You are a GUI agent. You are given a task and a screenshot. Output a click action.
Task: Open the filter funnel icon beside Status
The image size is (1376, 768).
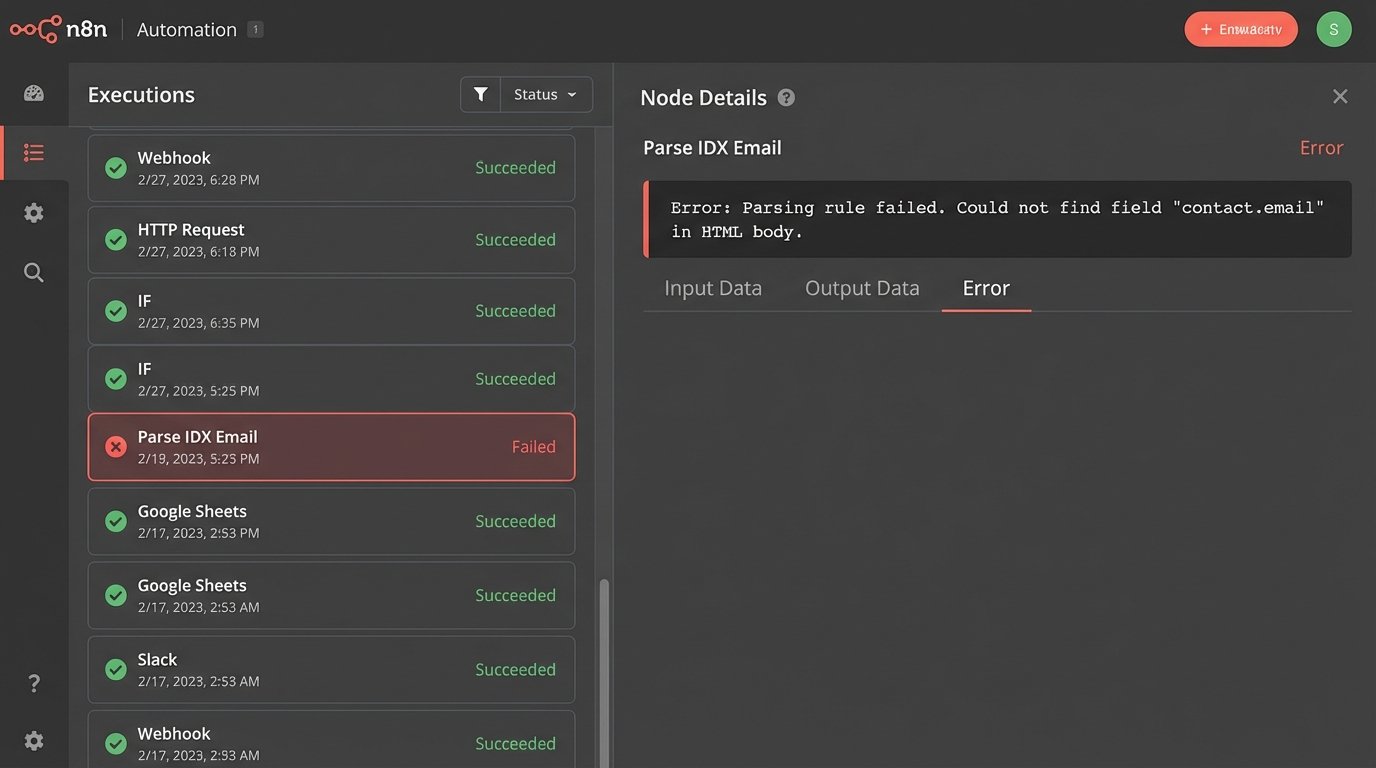click(480, 93)
